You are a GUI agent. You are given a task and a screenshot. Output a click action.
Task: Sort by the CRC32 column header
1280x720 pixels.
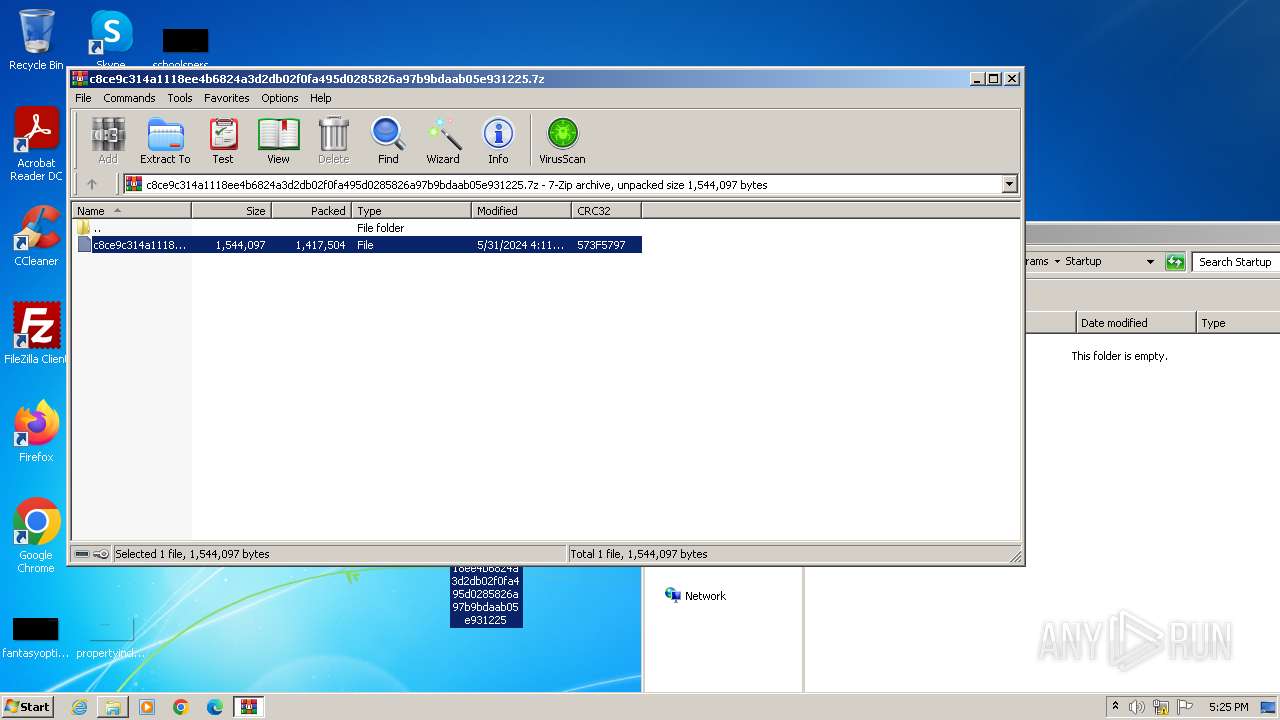click(606, 210)
